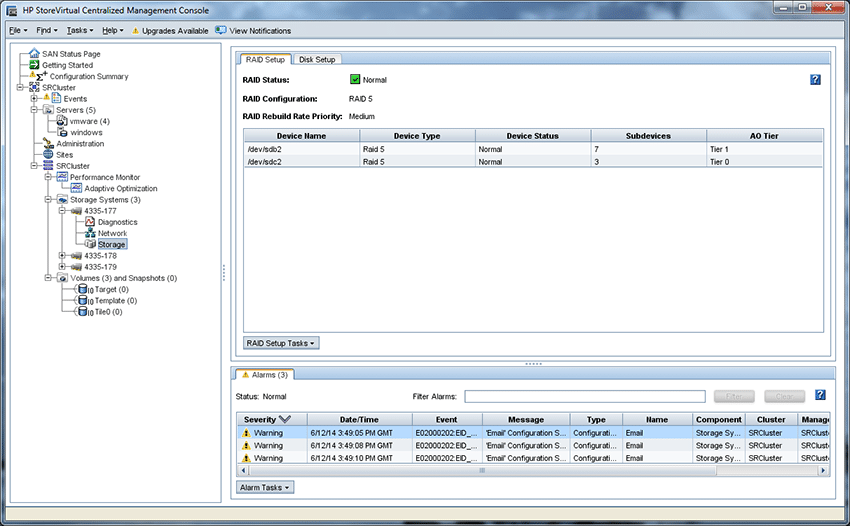The height and width of the screenshot is (526, 850).
Task: Click the Storage Systems folder icon
Action: [62, 200]
